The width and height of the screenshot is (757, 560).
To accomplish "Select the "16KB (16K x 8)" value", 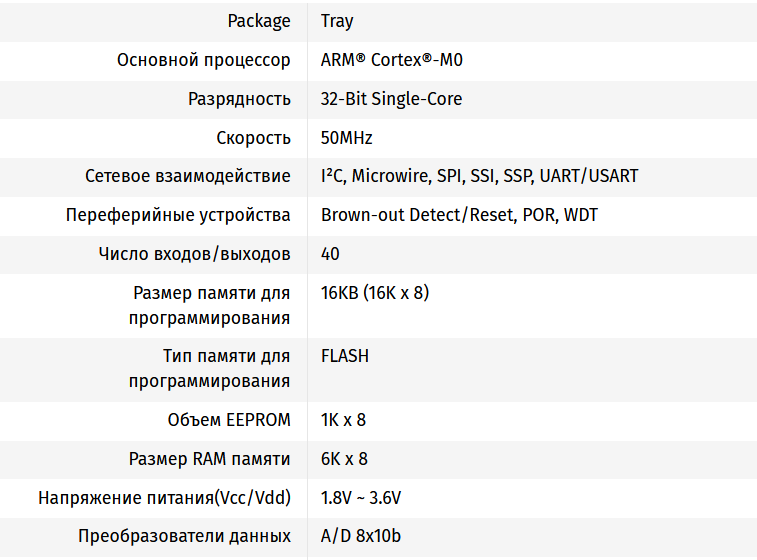I will coord(375,293).
